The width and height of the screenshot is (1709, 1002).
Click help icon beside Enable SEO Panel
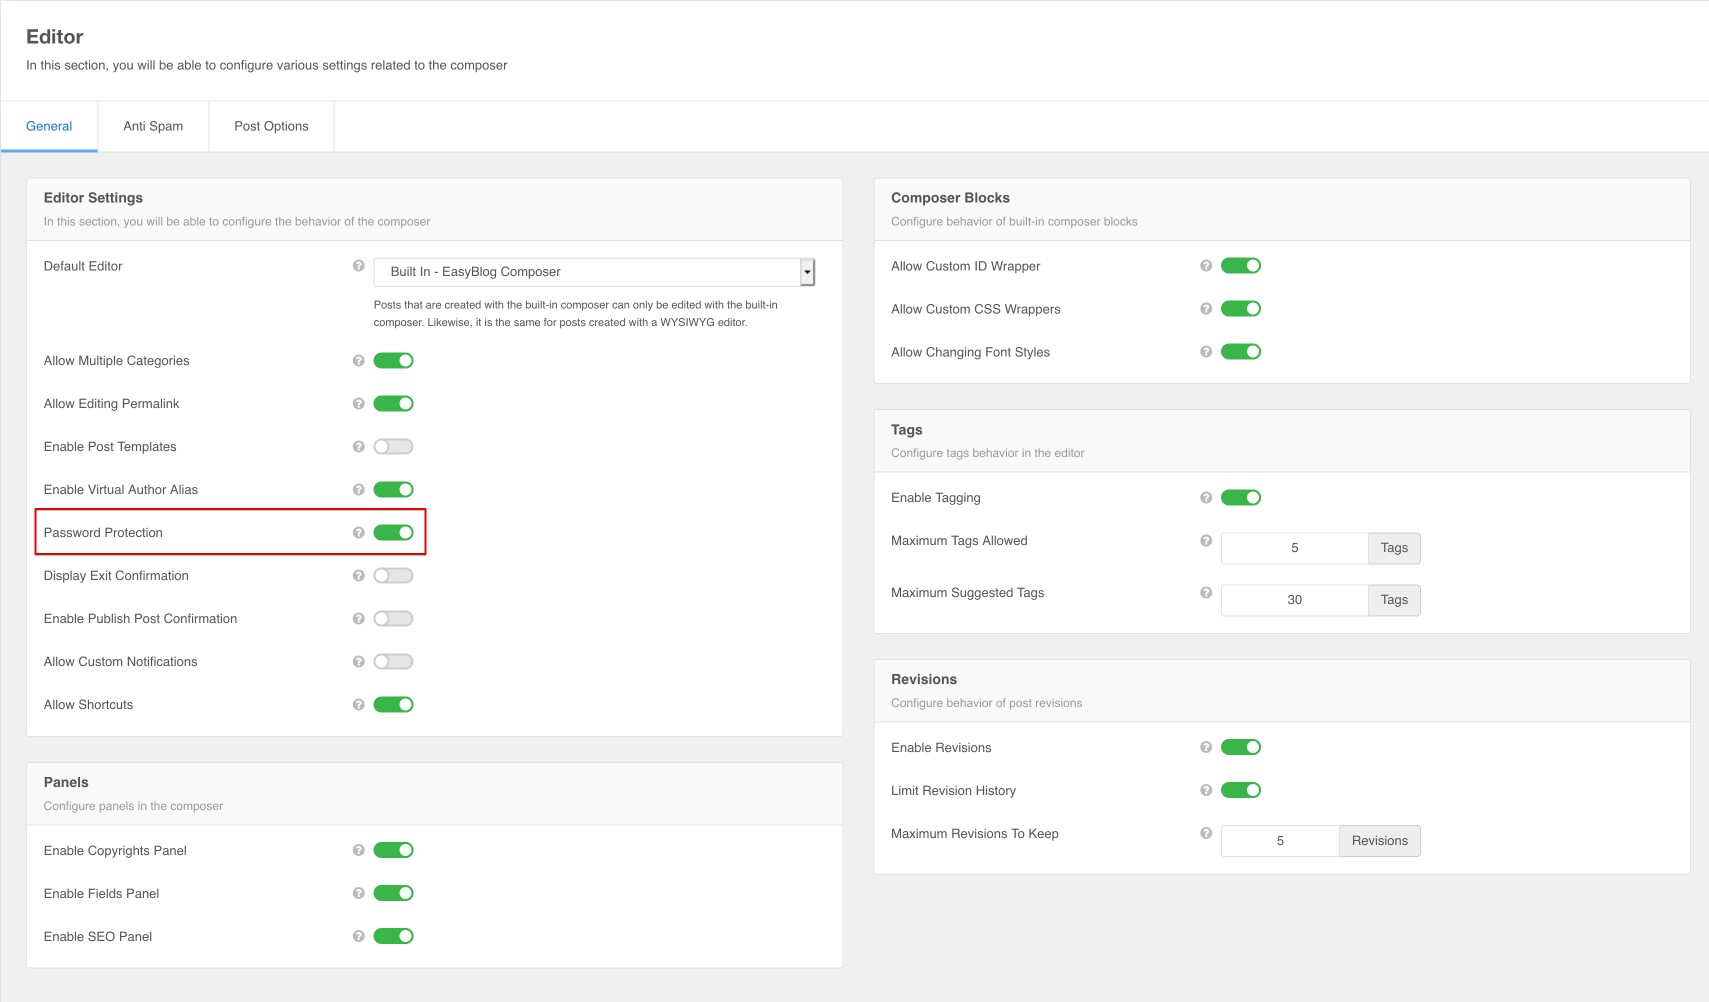358,936
